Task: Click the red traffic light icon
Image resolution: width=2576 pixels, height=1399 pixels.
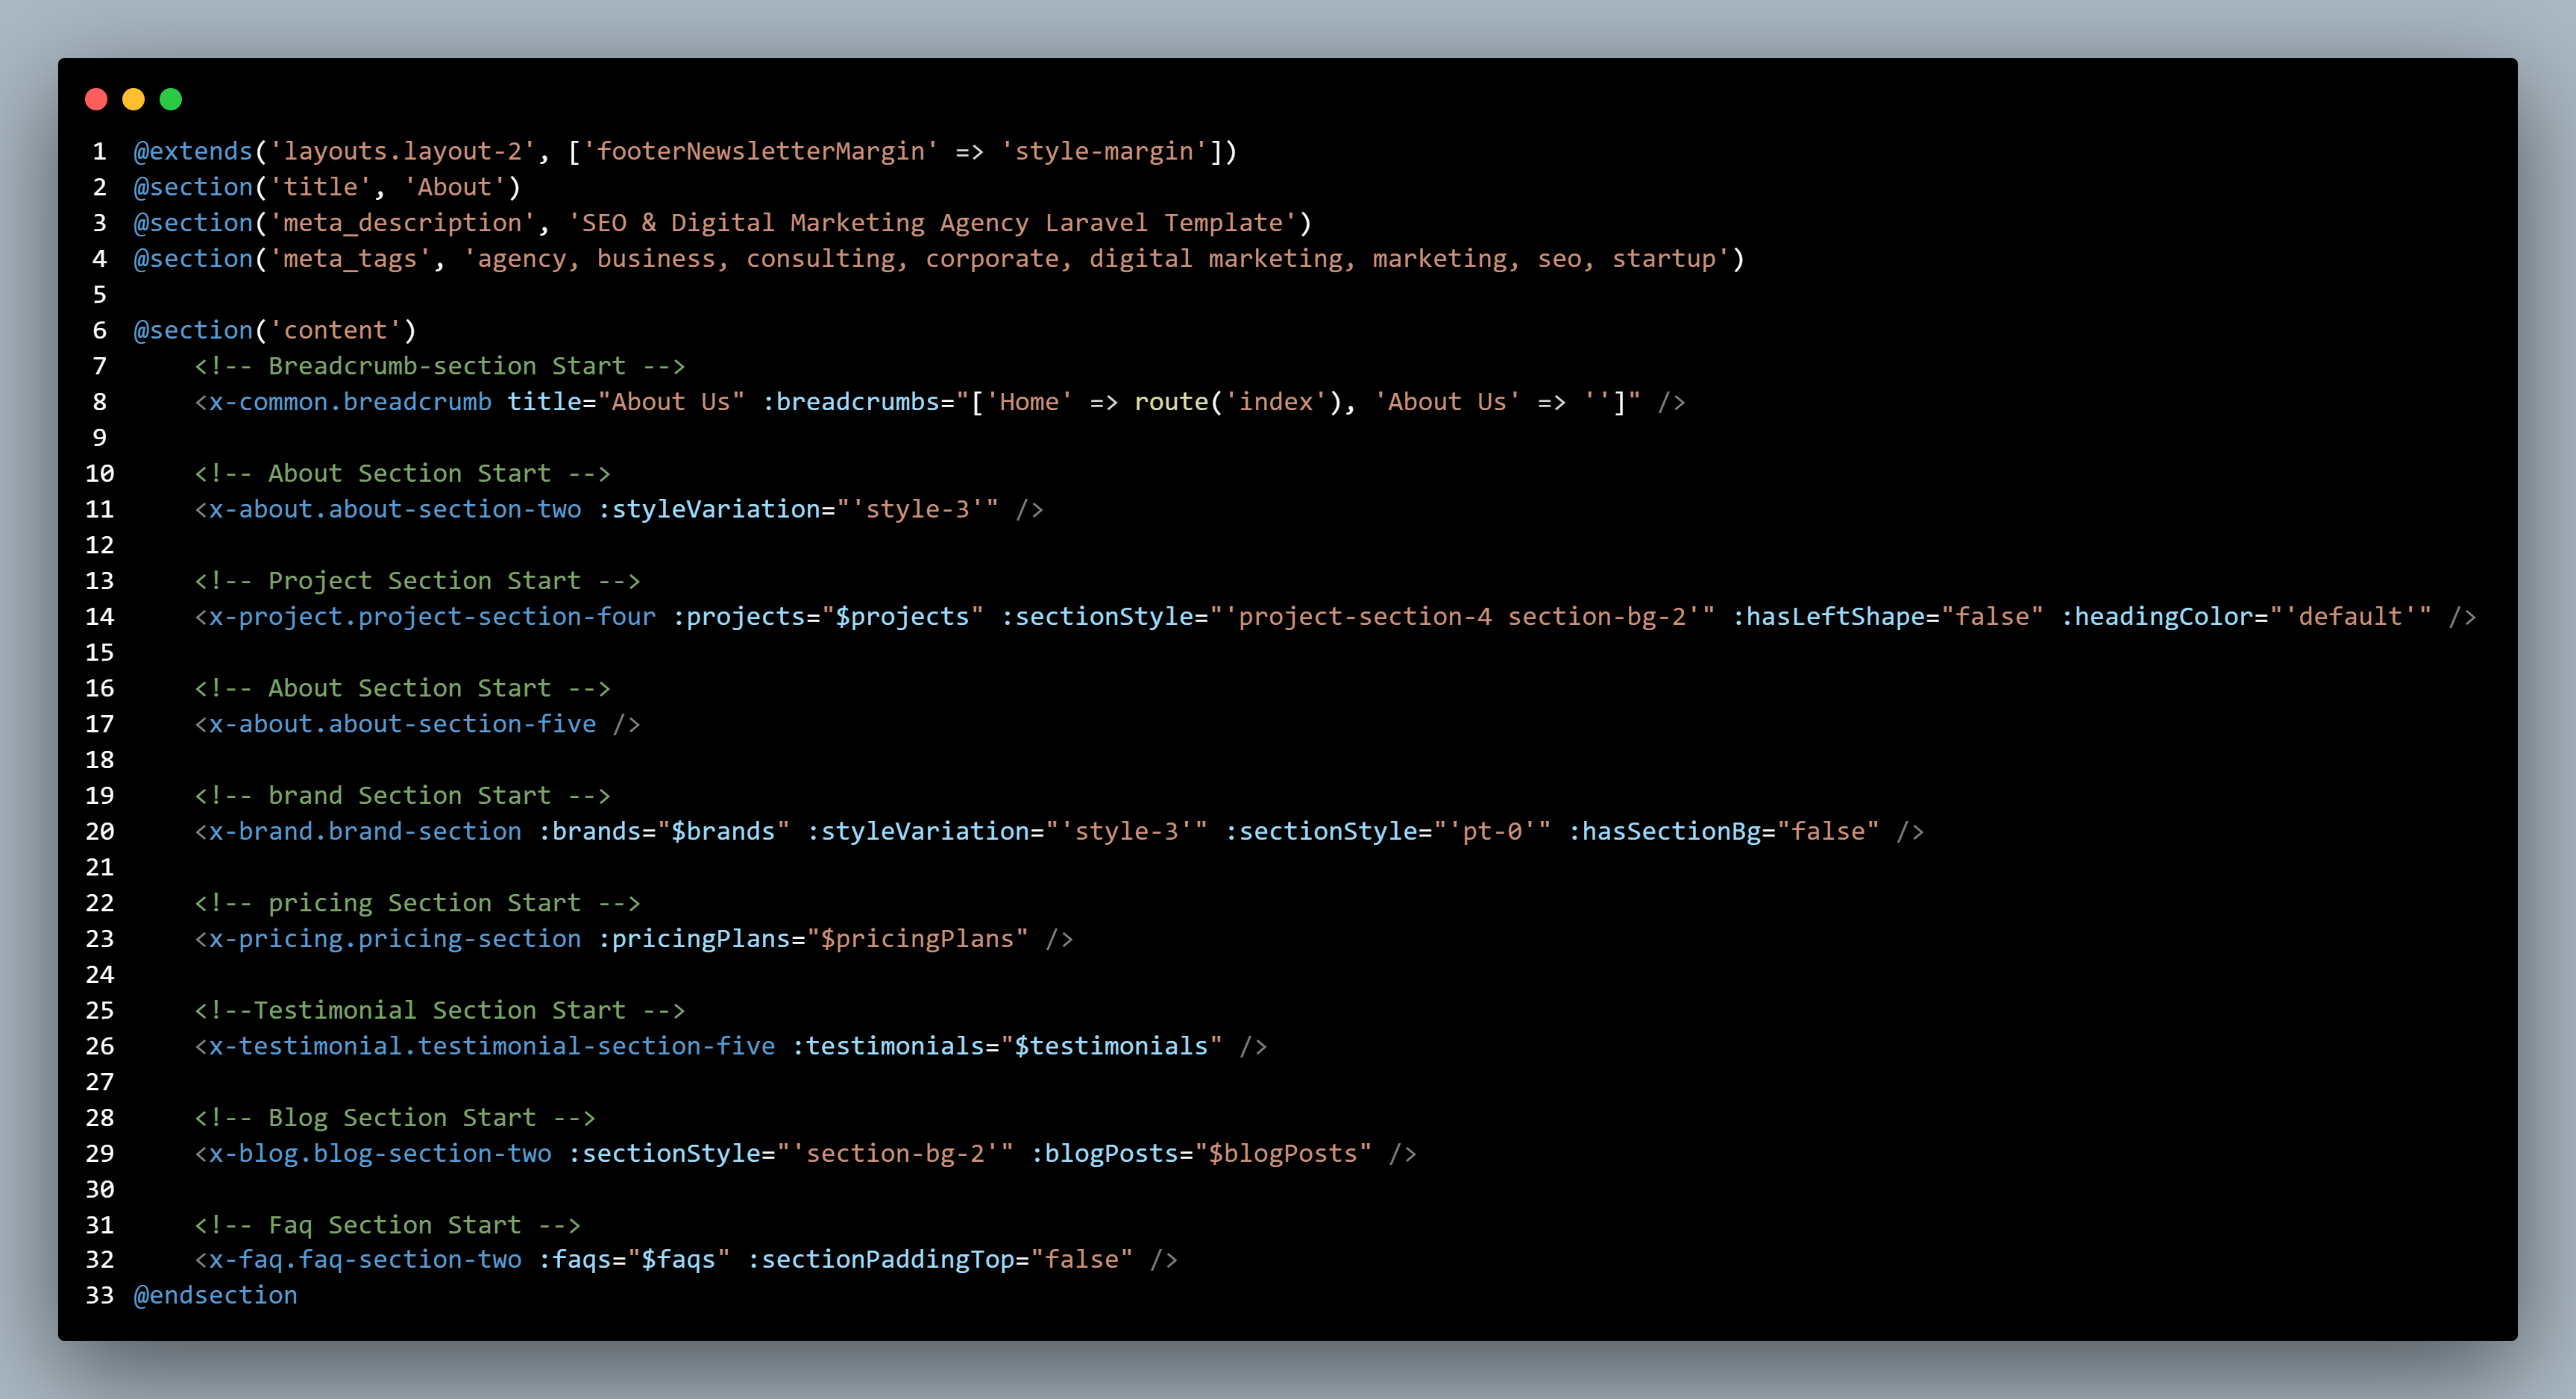Action: click(96, 99)
